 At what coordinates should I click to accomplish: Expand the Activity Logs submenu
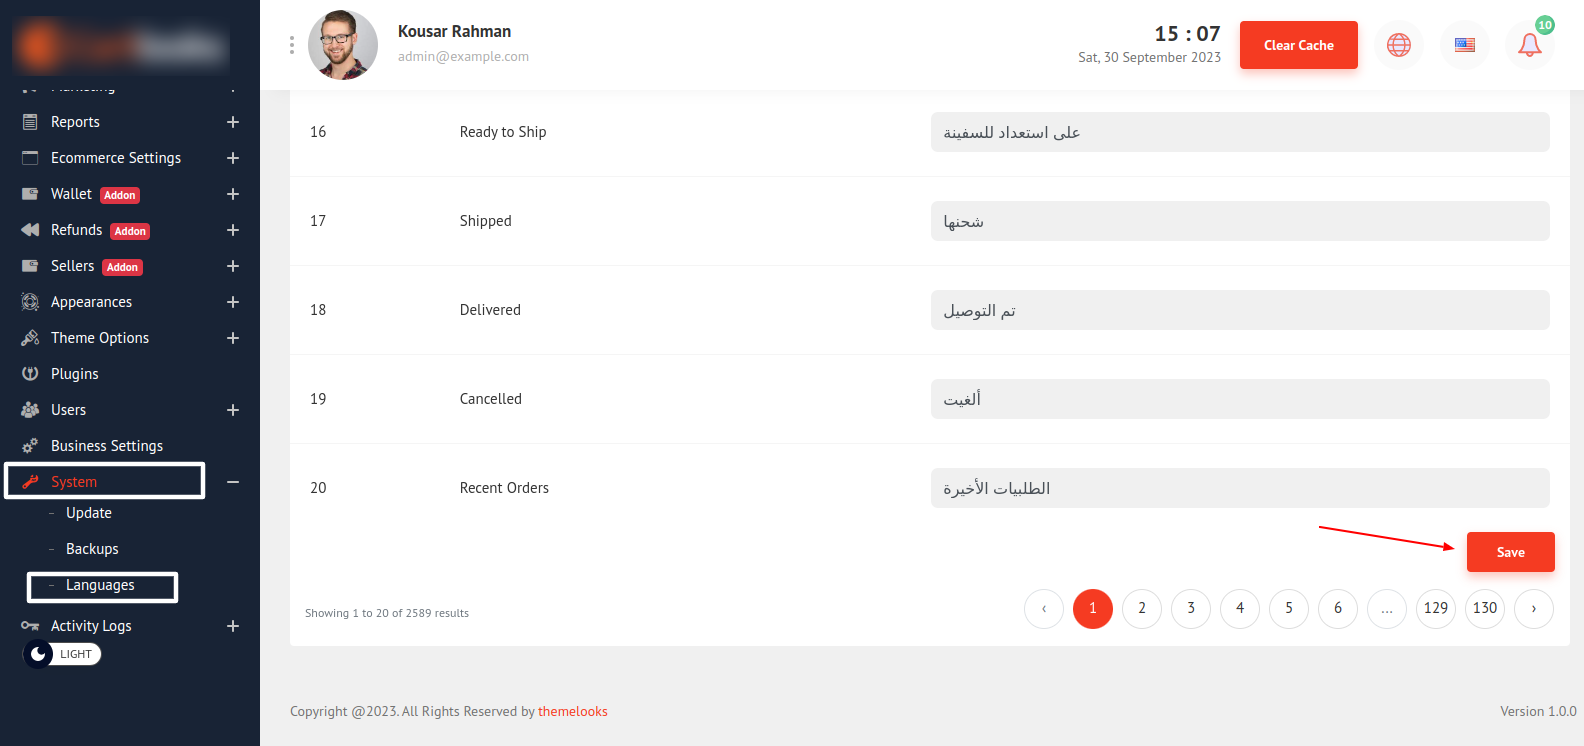click(x=233, y=626)
